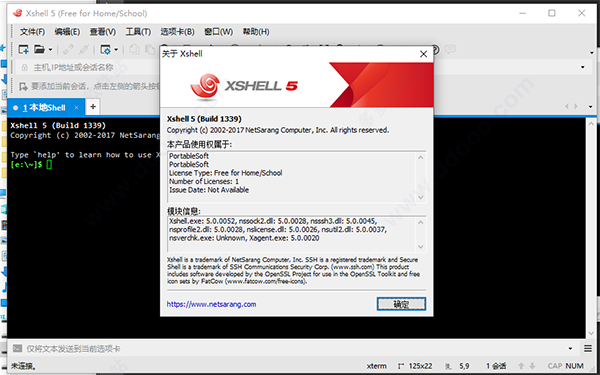Click the greyed-out Disconnect plug icon
Image resolution: width=600 pixels, height=375 pixels.
84,49
